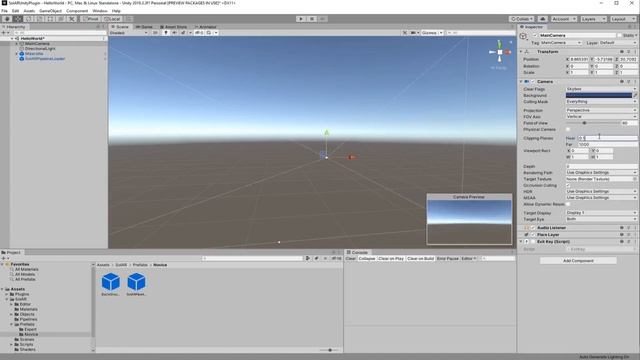Image resolution: width=640 pixels, height=360 pixels.
Task: Collapse the Prefabs folder in tree
Action: coord(11,324)
